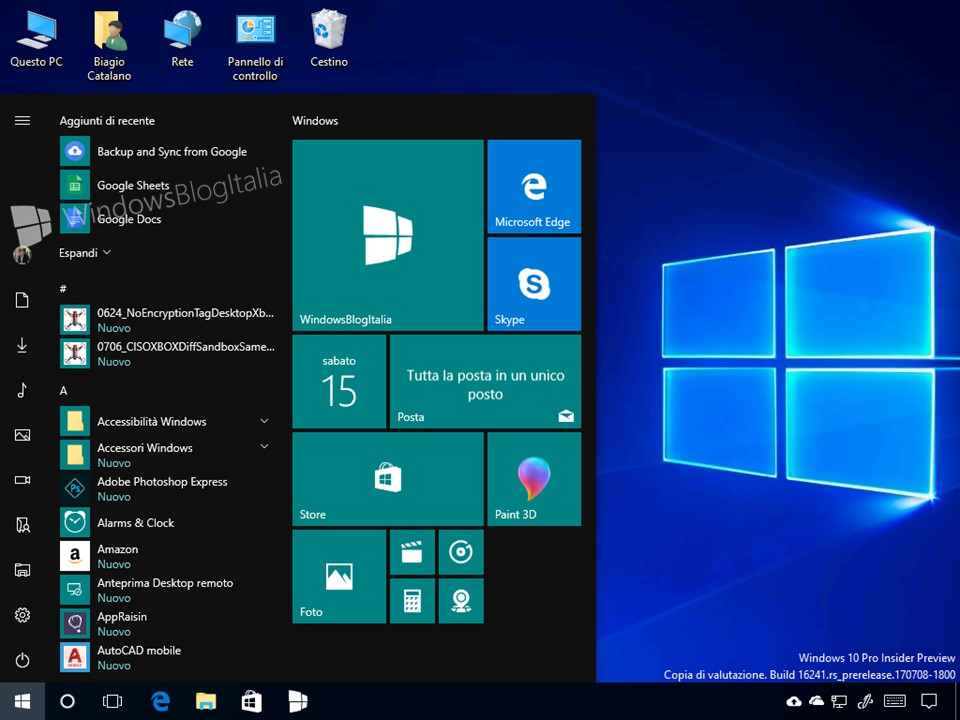Expand Accessori Windows folder chevron
The width and height of the screenshot is (960, 720).
pyautogui.click(x=264, y=446)
